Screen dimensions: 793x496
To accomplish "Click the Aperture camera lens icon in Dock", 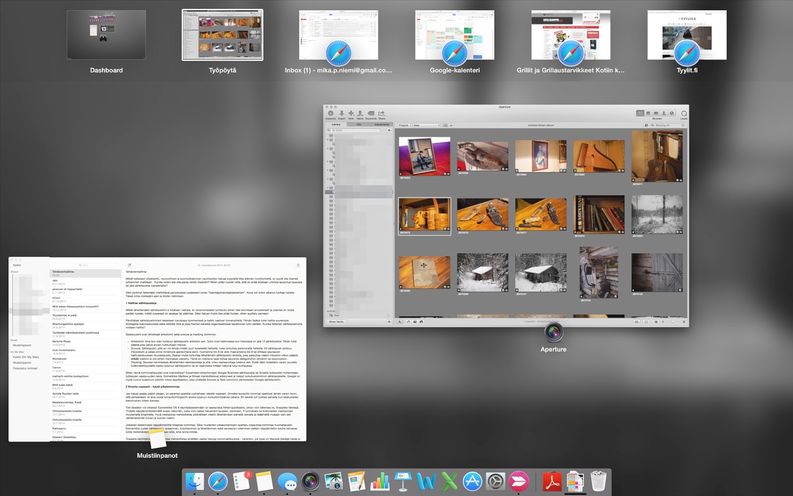I will coord(311,481).
